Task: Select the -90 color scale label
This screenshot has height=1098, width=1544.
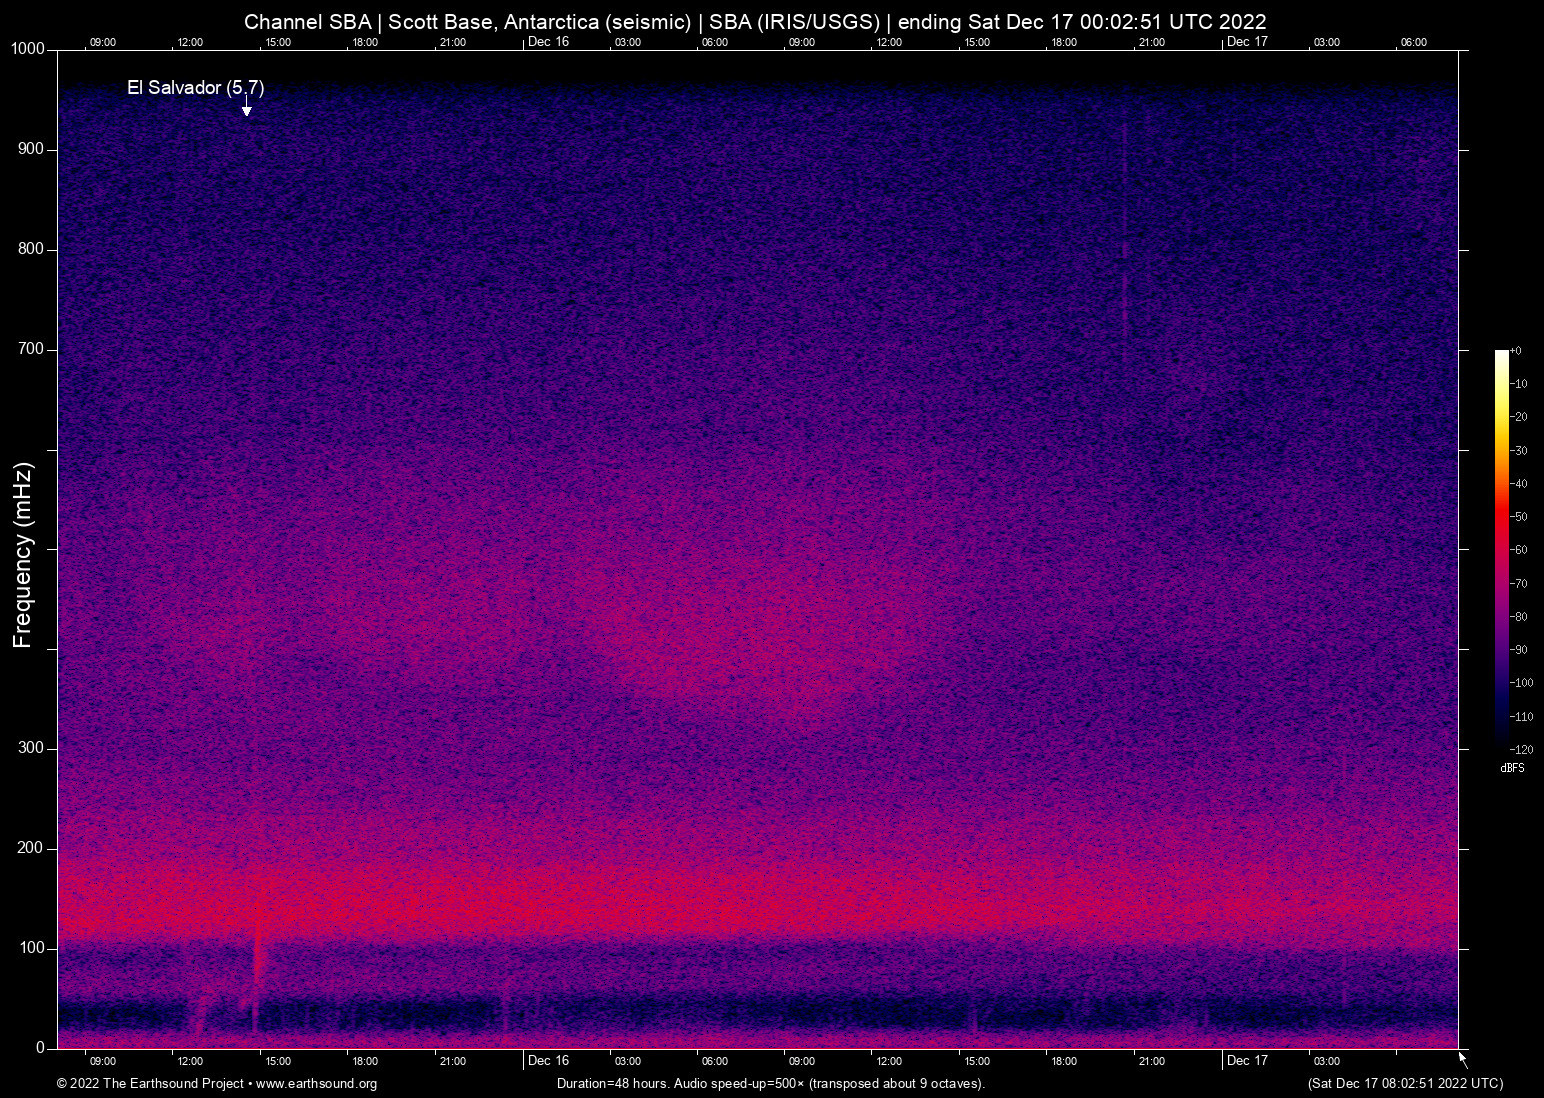Action: [1519, 650]
